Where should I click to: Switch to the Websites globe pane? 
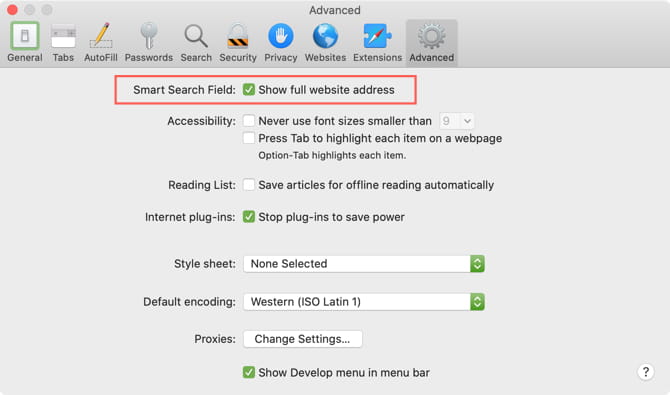(x=325, y=43)
